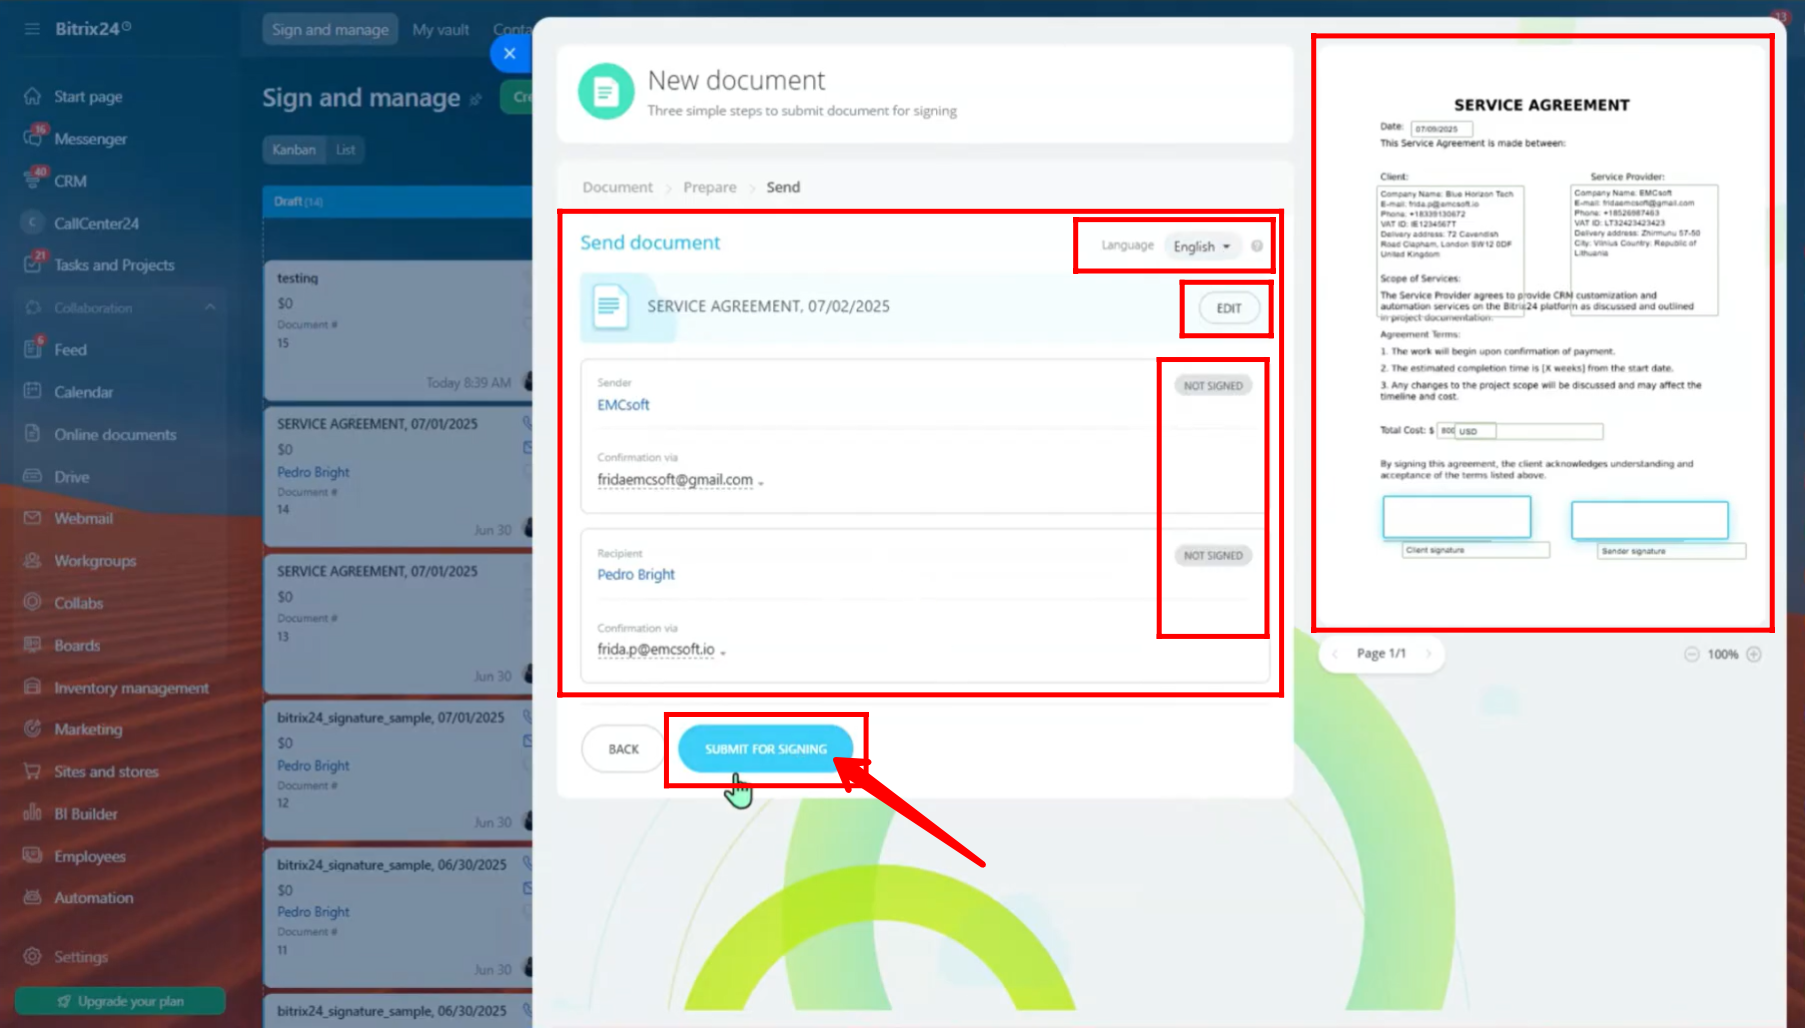Open the Marketing icon in sidebar

[32, 729]
